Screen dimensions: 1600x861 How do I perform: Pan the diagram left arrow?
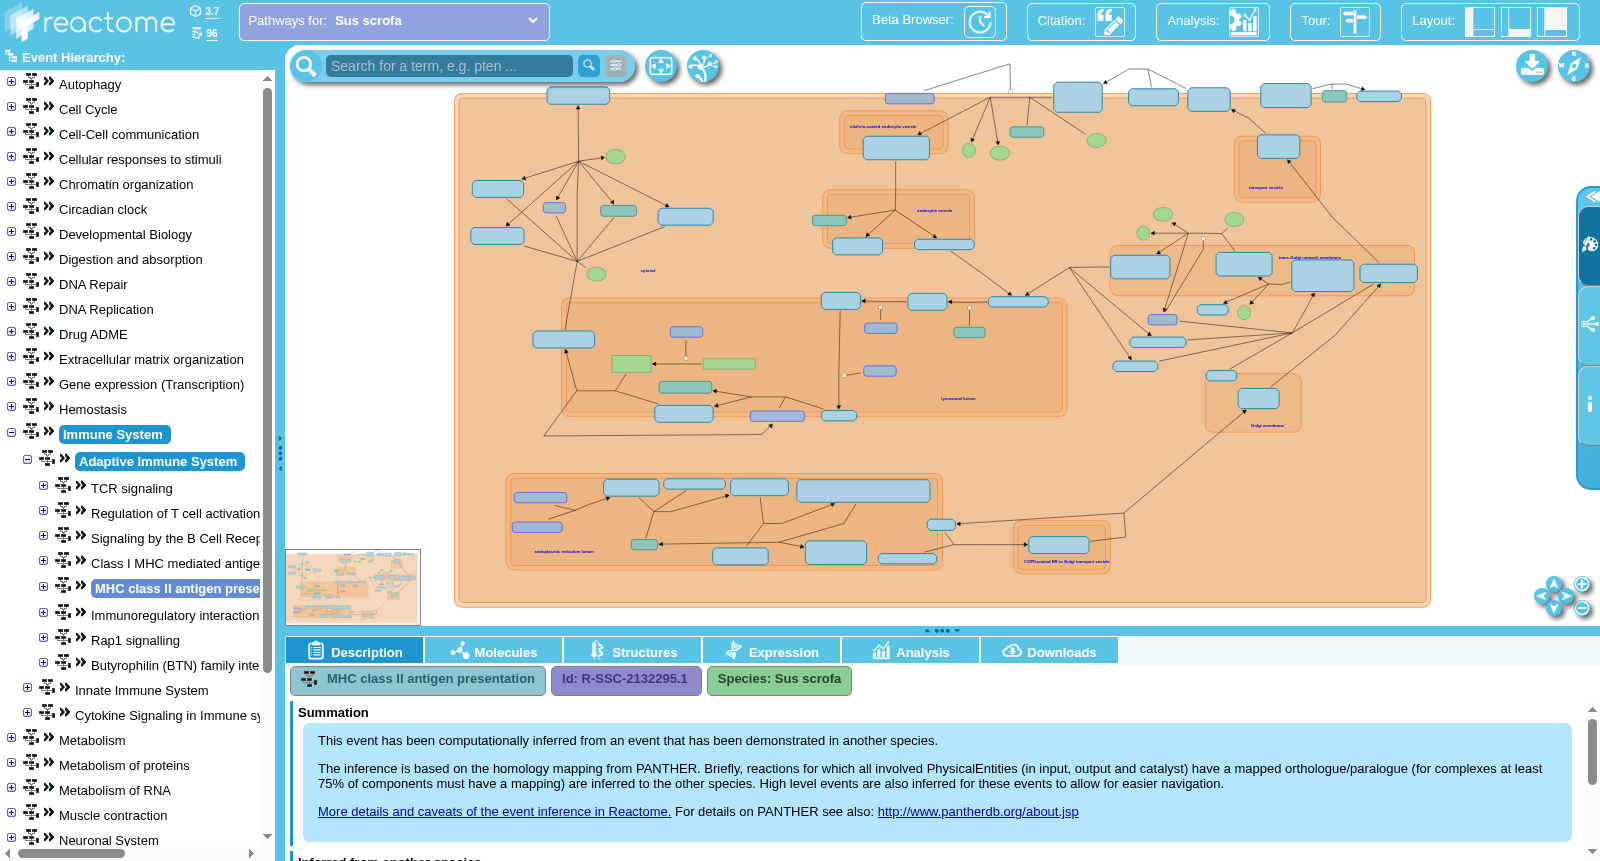(x=1541, y=596)
